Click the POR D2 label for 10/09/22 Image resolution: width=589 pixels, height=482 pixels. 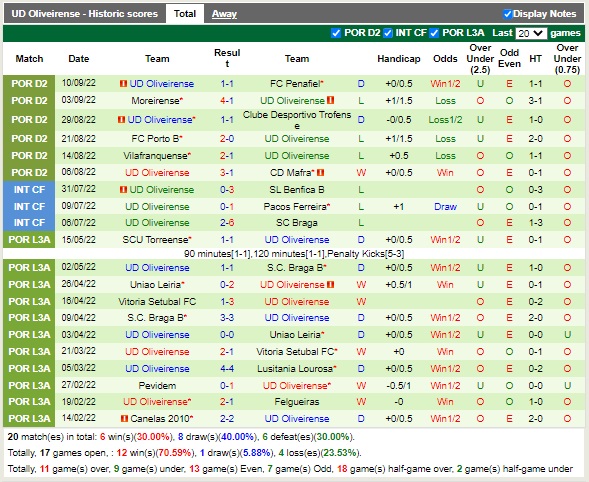coord(29,83)
